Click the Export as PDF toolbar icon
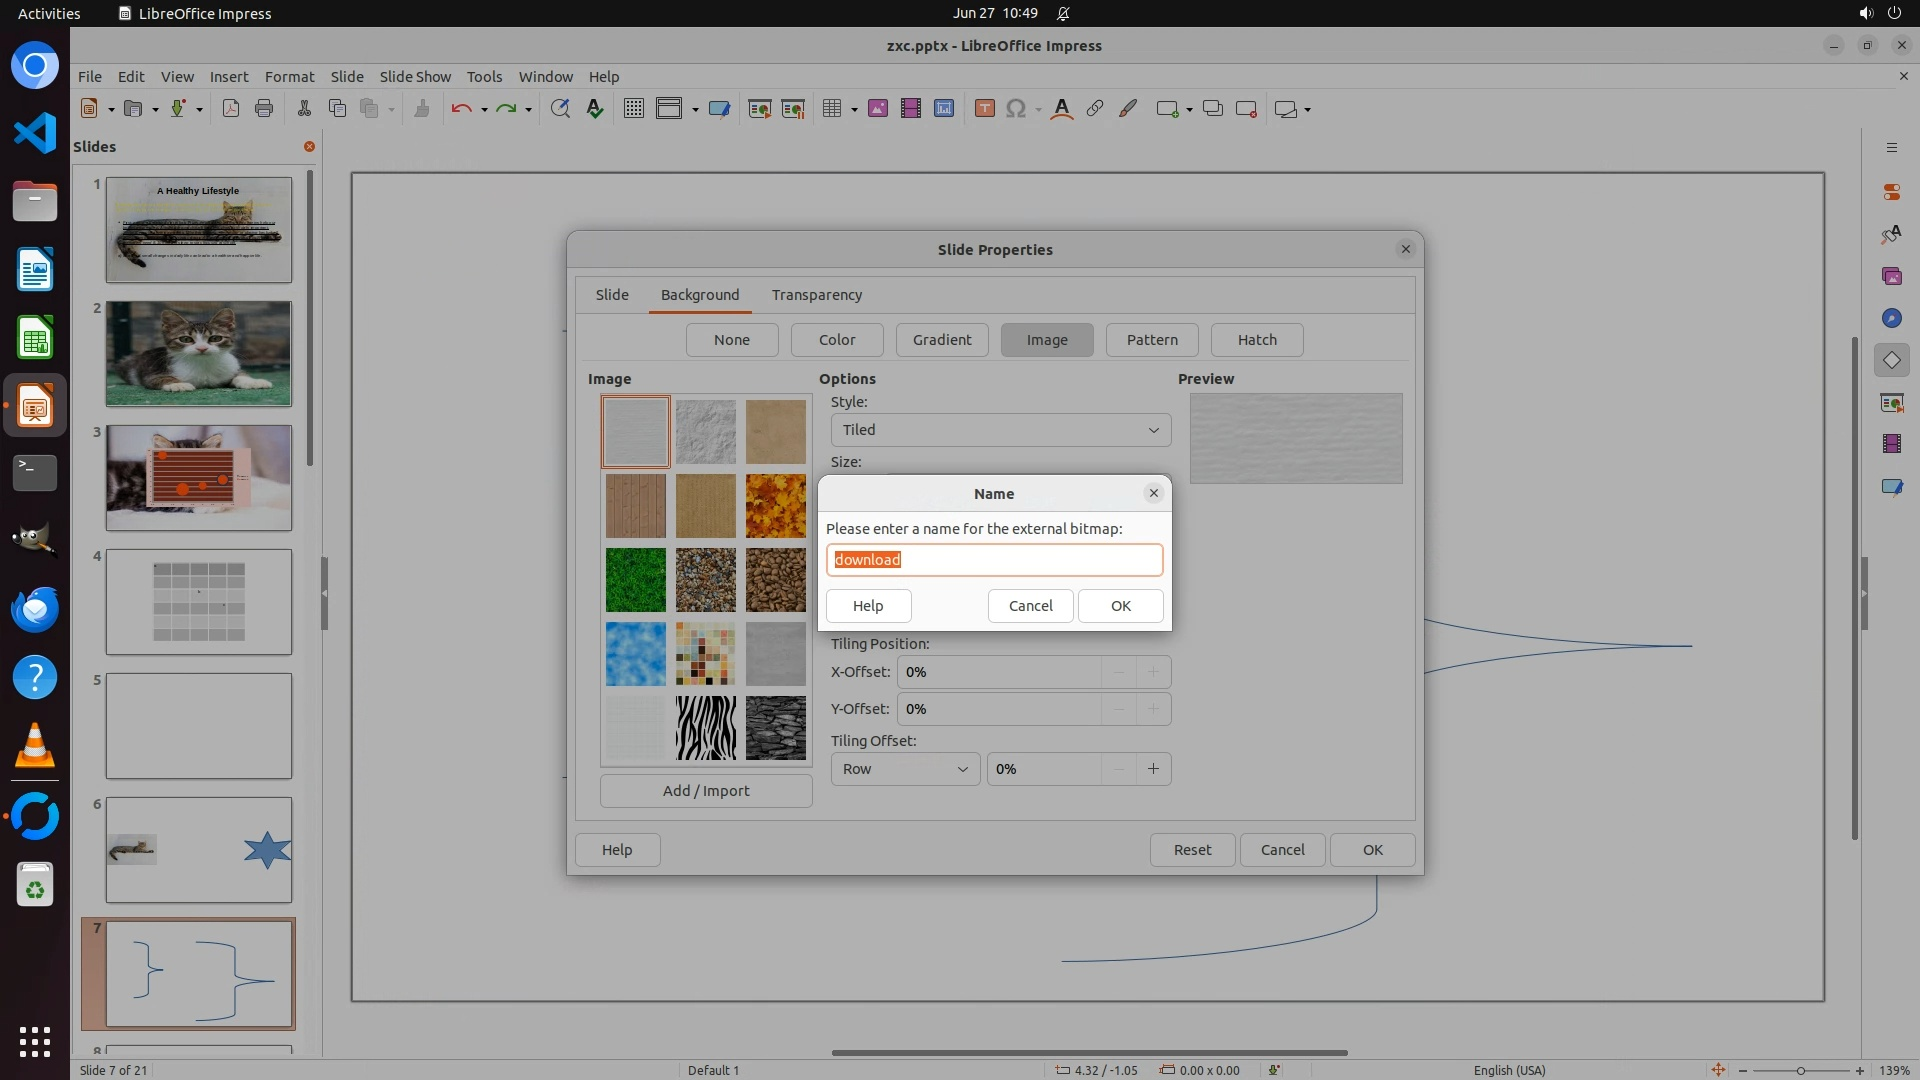1920x1080 pixels. pos(231,109)
